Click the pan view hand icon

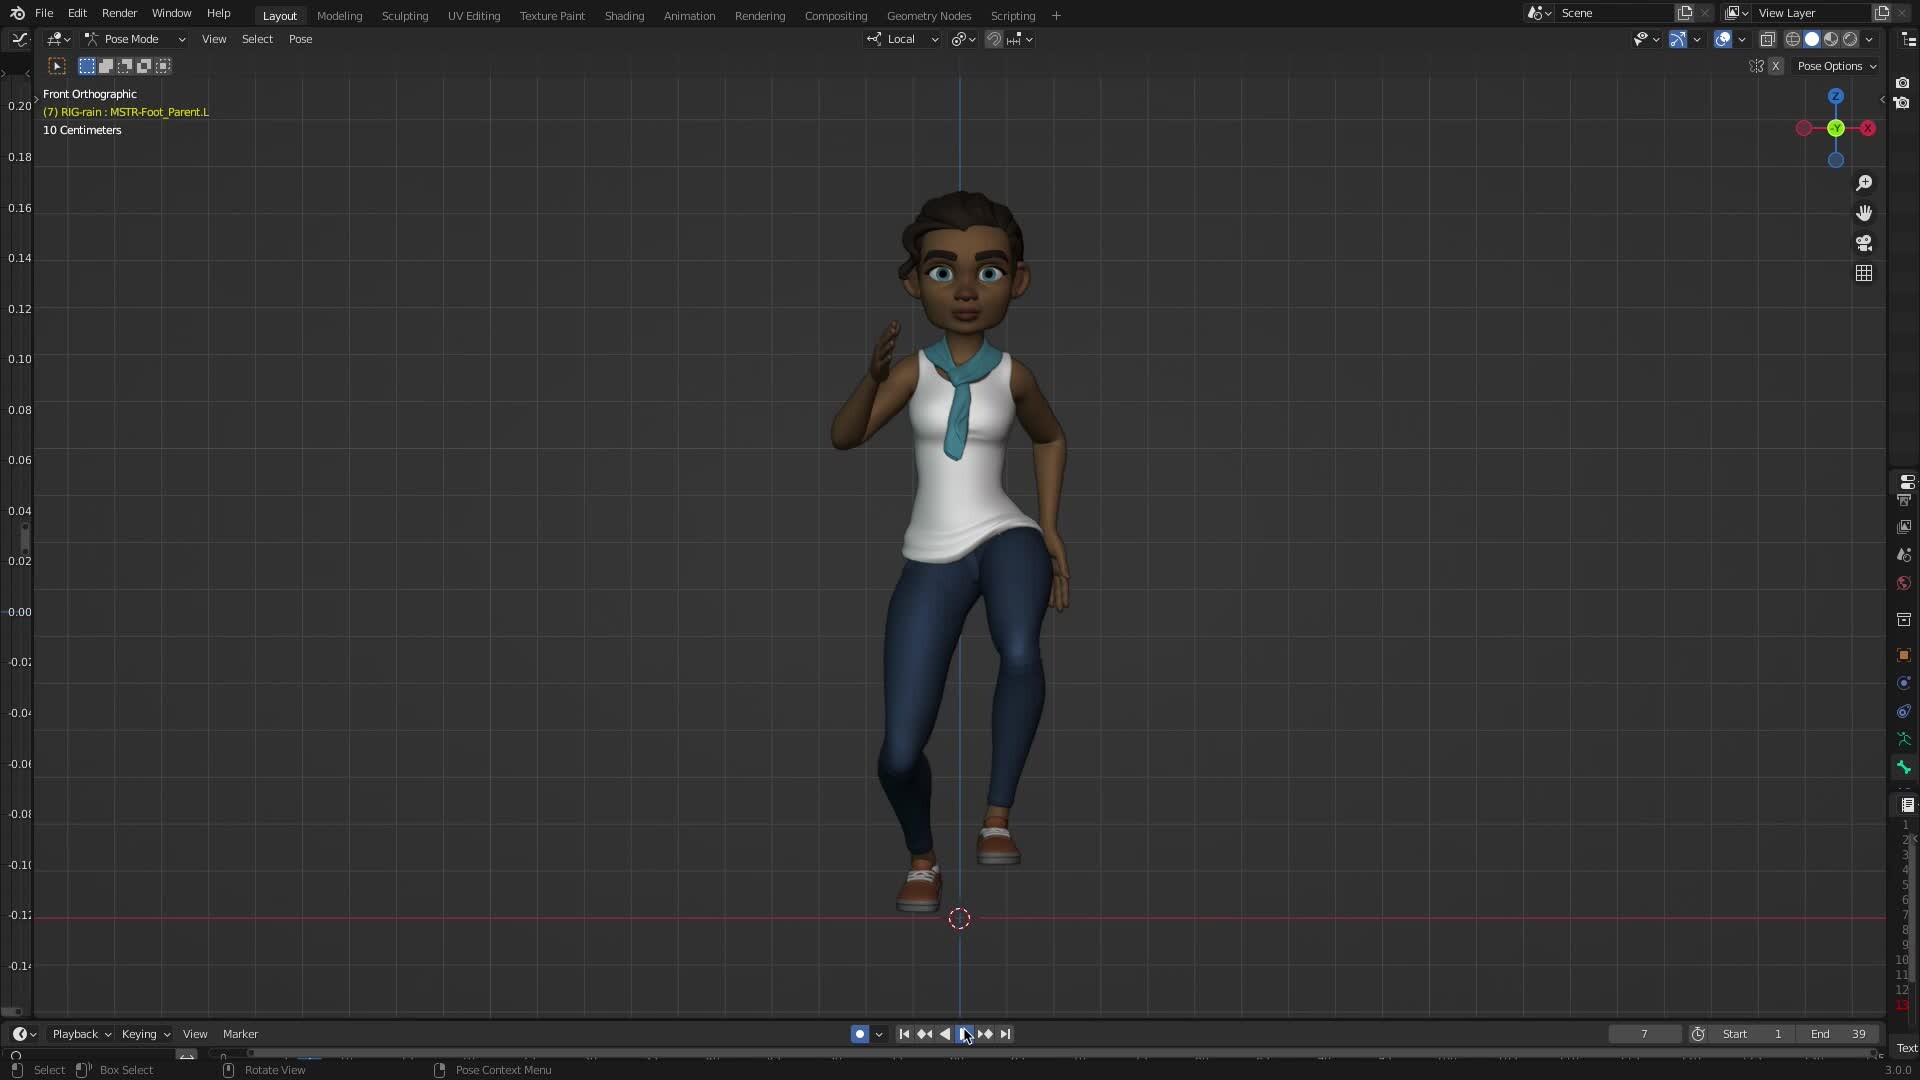tap(1864, 212)
